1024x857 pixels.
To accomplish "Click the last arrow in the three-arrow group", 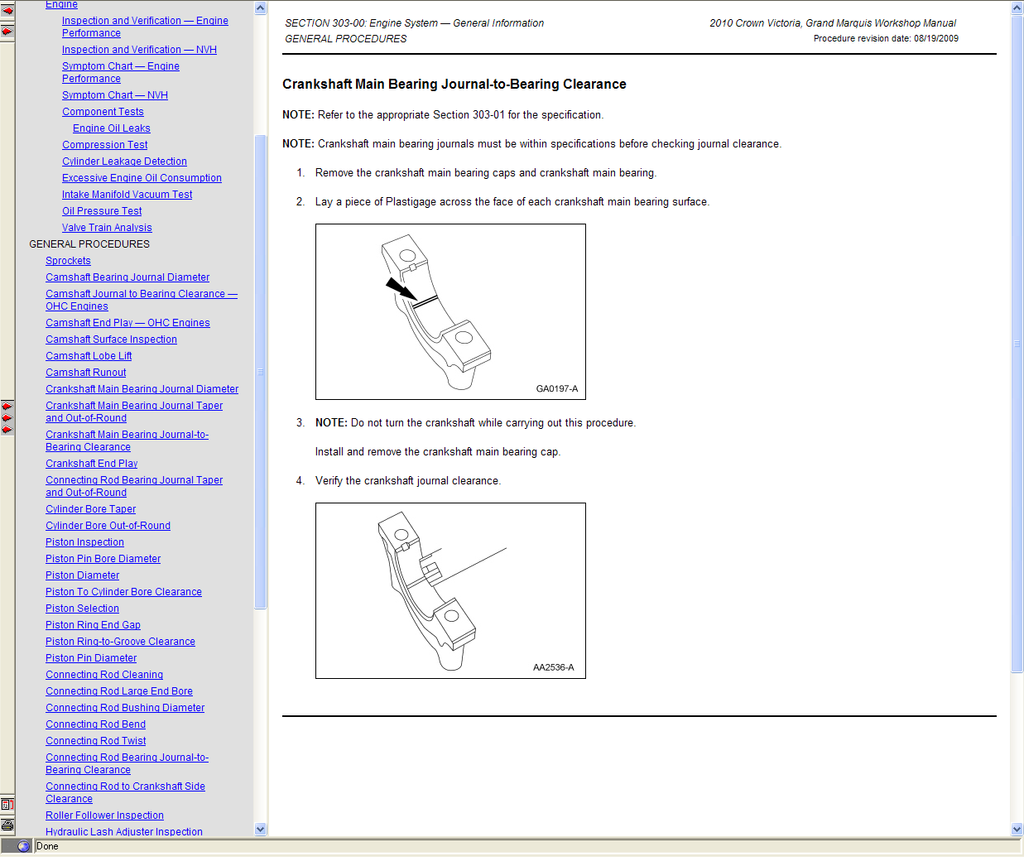I will [x=7, y=430].
